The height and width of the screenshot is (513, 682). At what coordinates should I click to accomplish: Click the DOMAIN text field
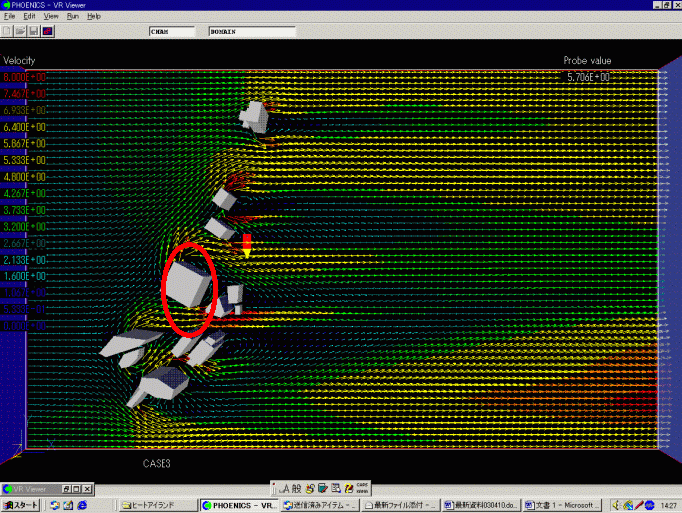point(251,32)
